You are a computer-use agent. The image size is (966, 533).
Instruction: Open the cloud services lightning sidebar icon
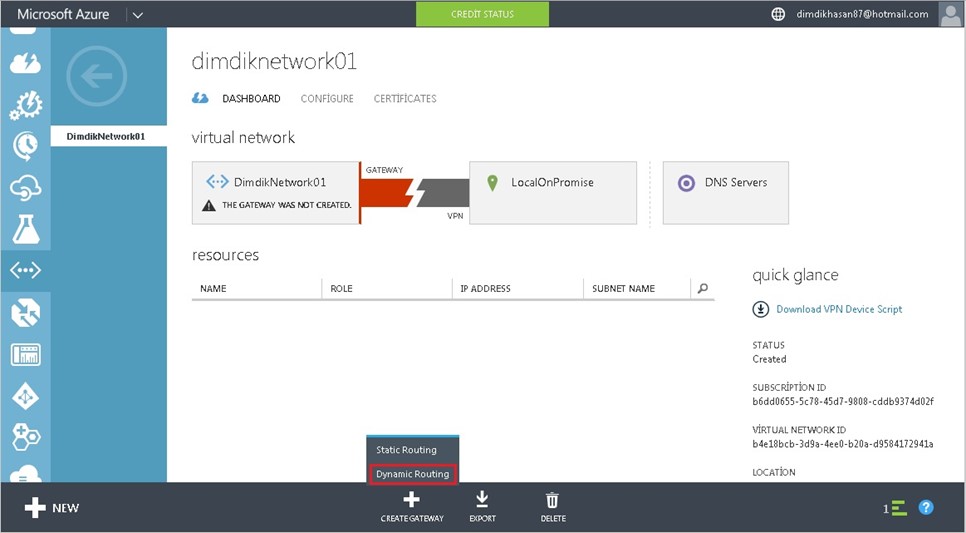tap(25, 63)
